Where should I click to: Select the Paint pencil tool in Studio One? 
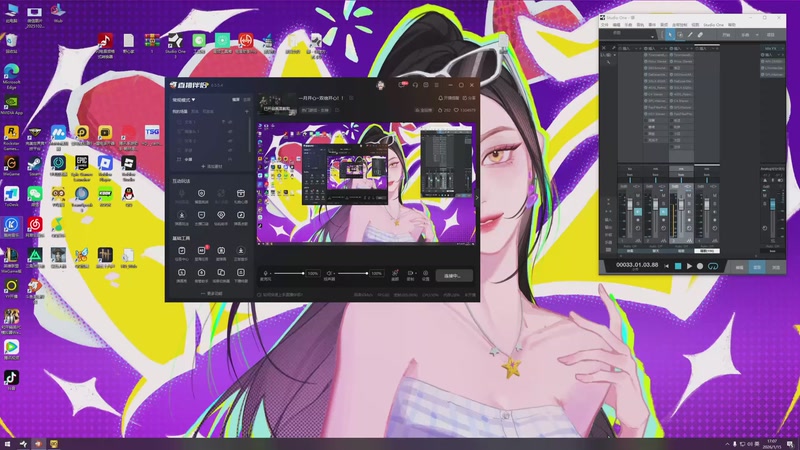(x=690, y=35)
